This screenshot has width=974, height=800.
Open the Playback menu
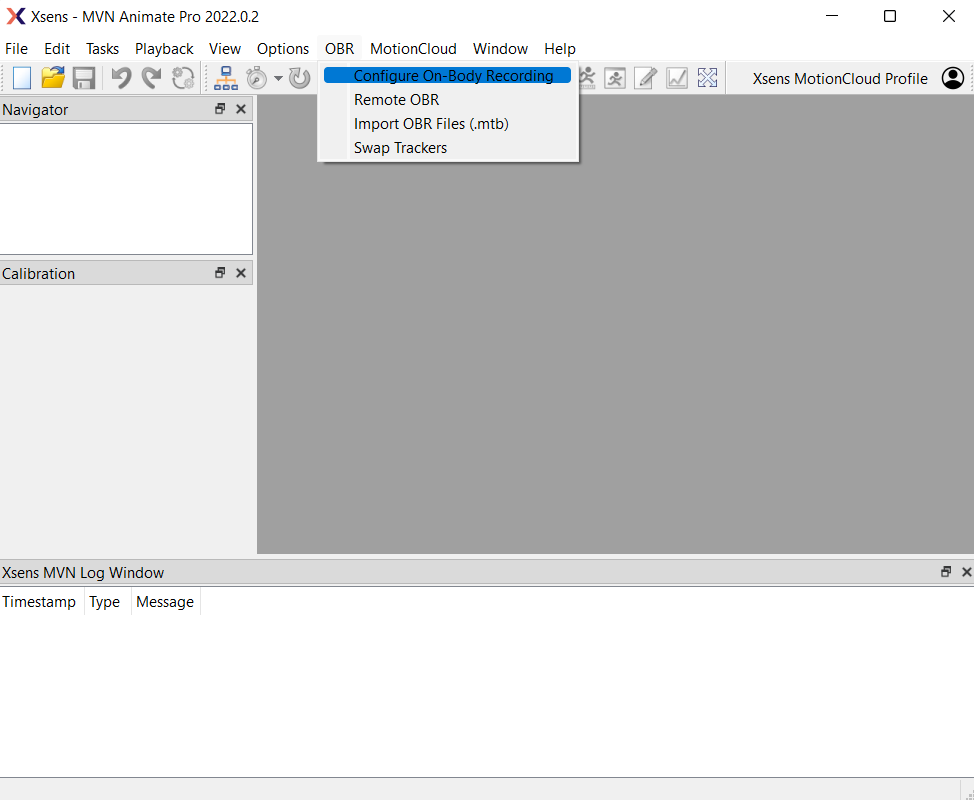[x=164, y=49]
